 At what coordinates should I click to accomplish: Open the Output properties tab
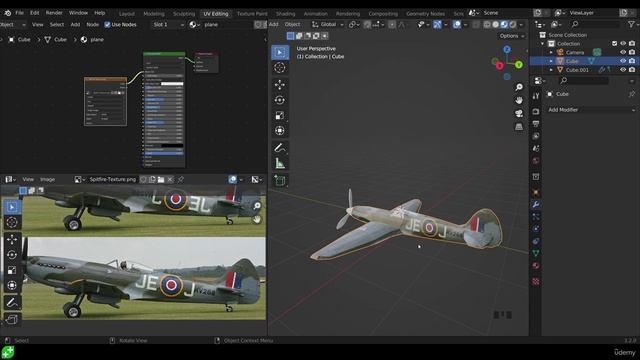tap(536, 124)
